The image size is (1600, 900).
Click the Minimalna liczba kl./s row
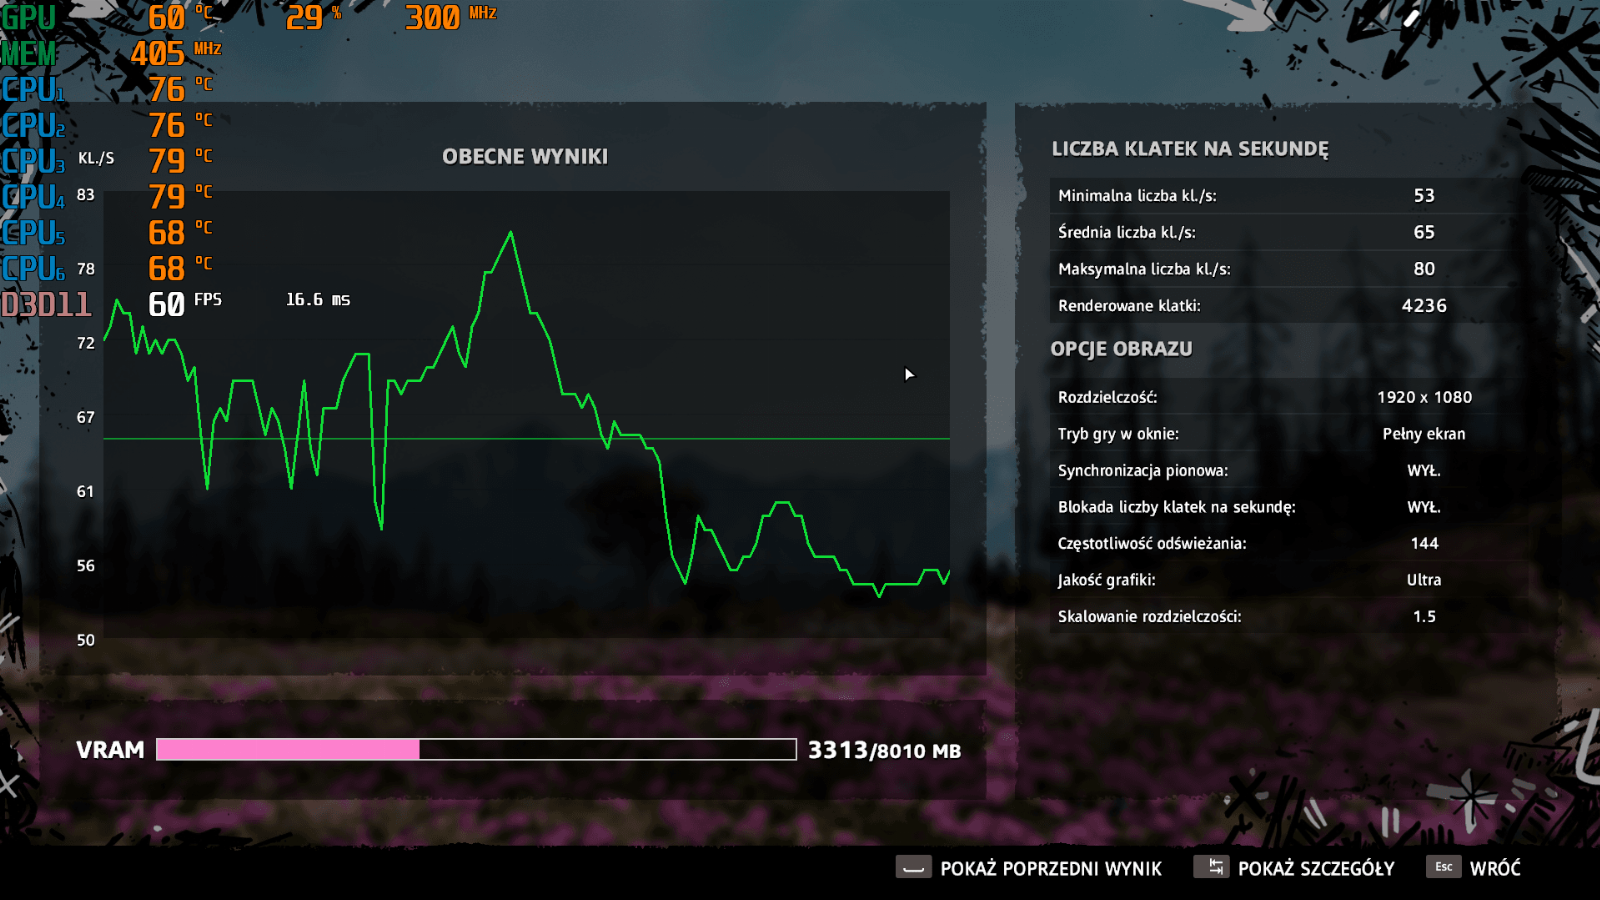tap(1288, 196)
